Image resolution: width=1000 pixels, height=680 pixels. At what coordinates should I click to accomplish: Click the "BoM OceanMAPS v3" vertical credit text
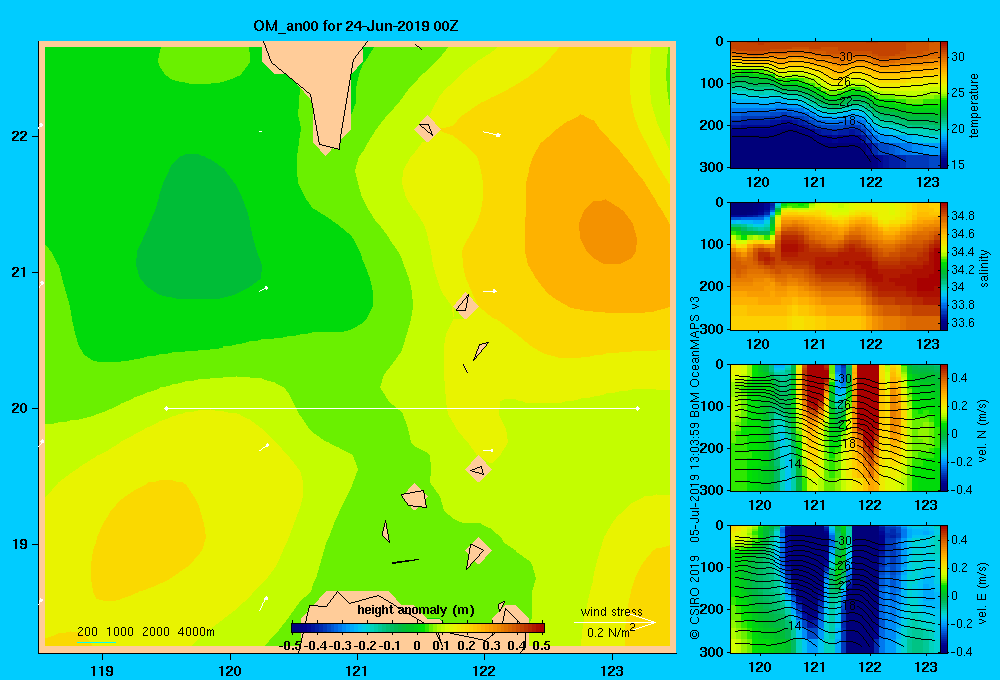(695, 357)
